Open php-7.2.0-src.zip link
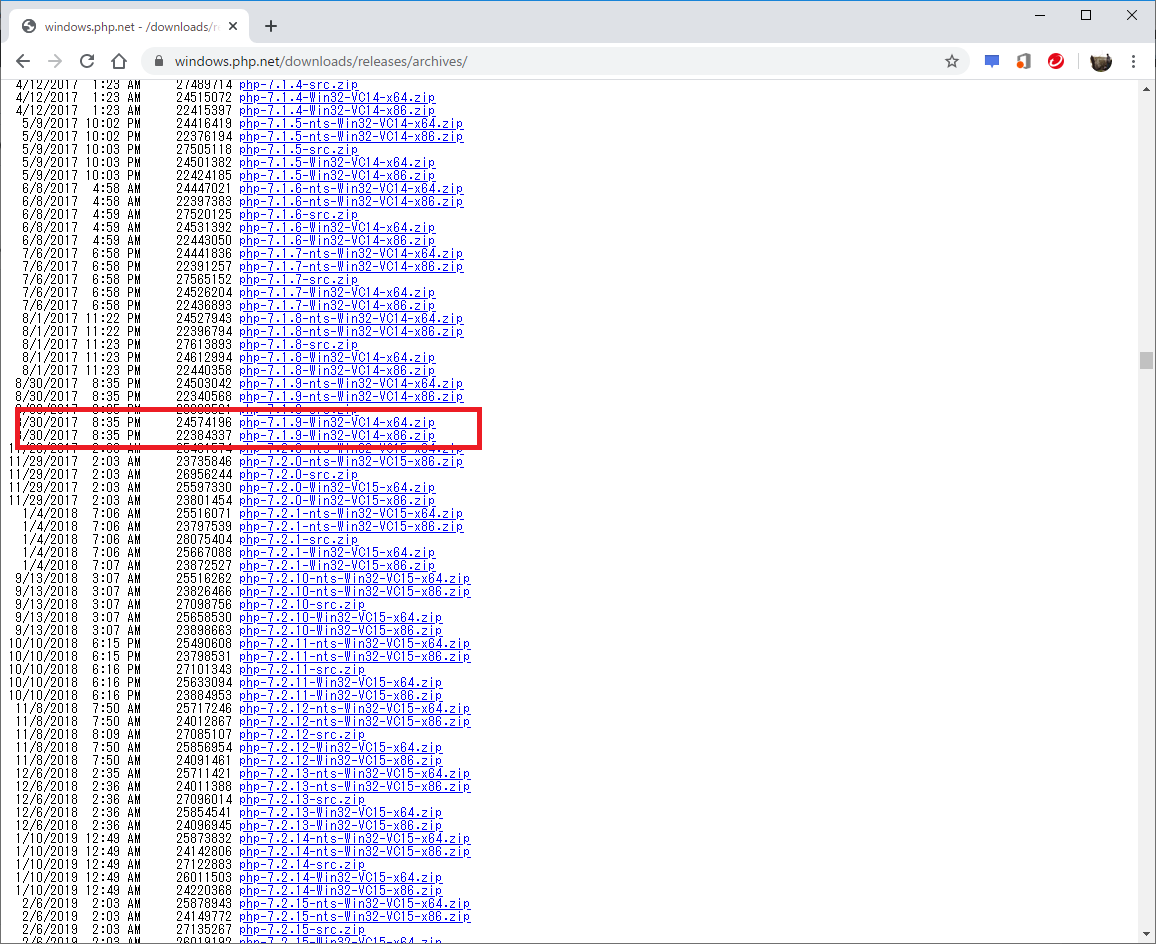Viewport: 1156px width, 944px height. 299,475
